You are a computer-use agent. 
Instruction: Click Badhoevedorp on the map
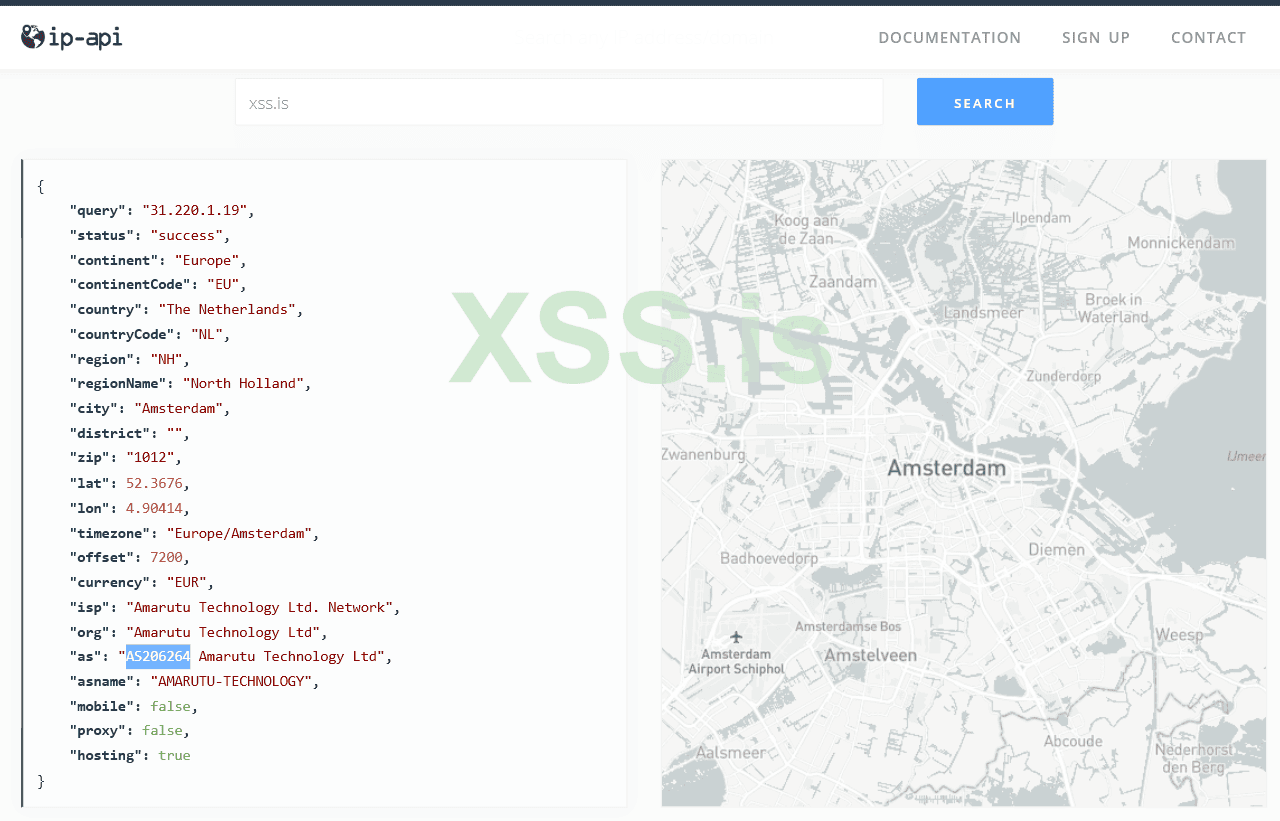769,558
